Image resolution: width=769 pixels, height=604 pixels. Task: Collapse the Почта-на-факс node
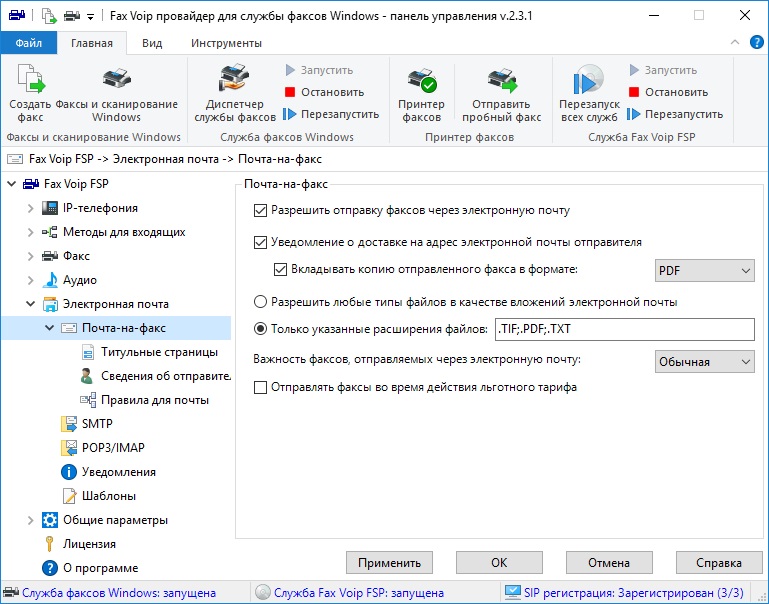(x=50, y=327)
